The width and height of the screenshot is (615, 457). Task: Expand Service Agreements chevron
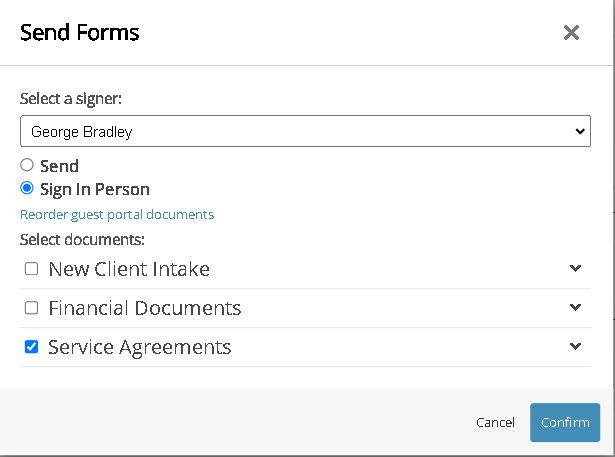tap(575, 346)
